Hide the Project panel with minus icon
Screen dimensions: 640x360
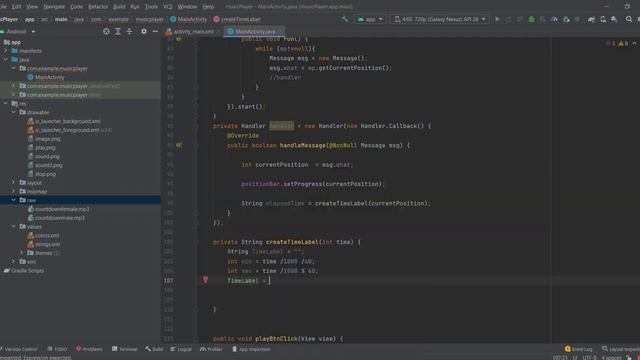click(155, 31)
